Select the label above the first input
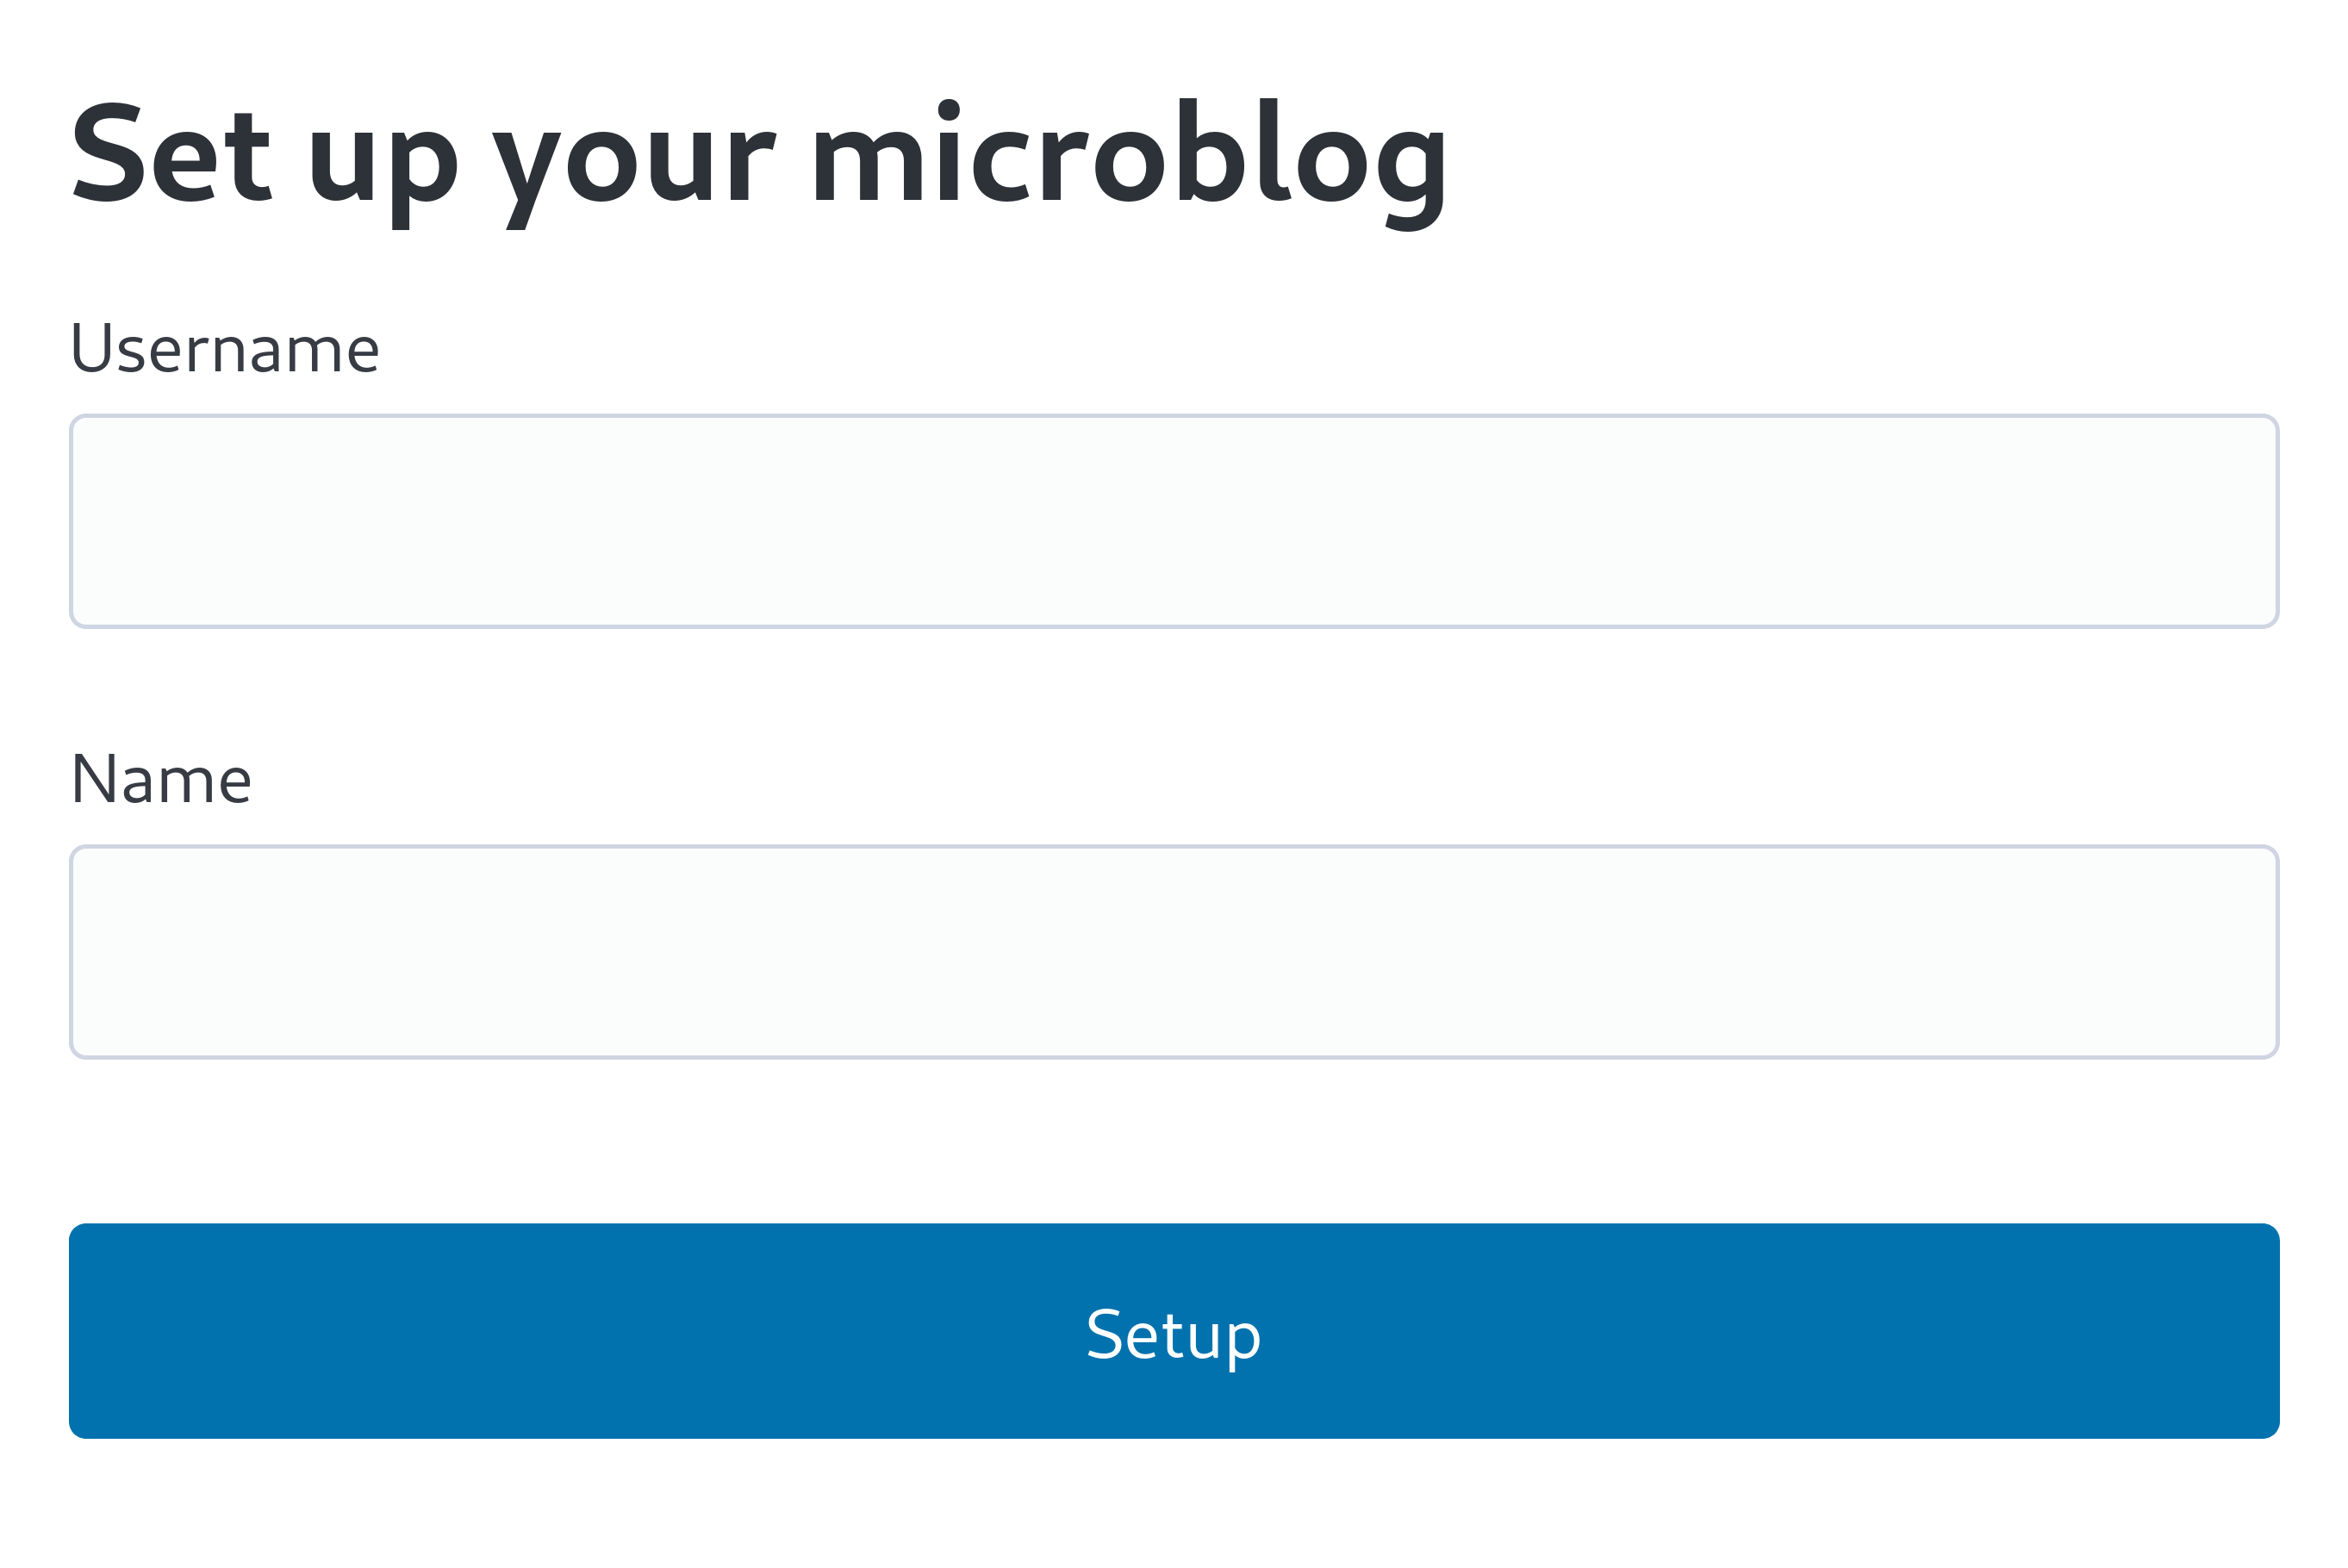Image resolution: width=2348 pixels, height=1568 pixels. (225, 348)
